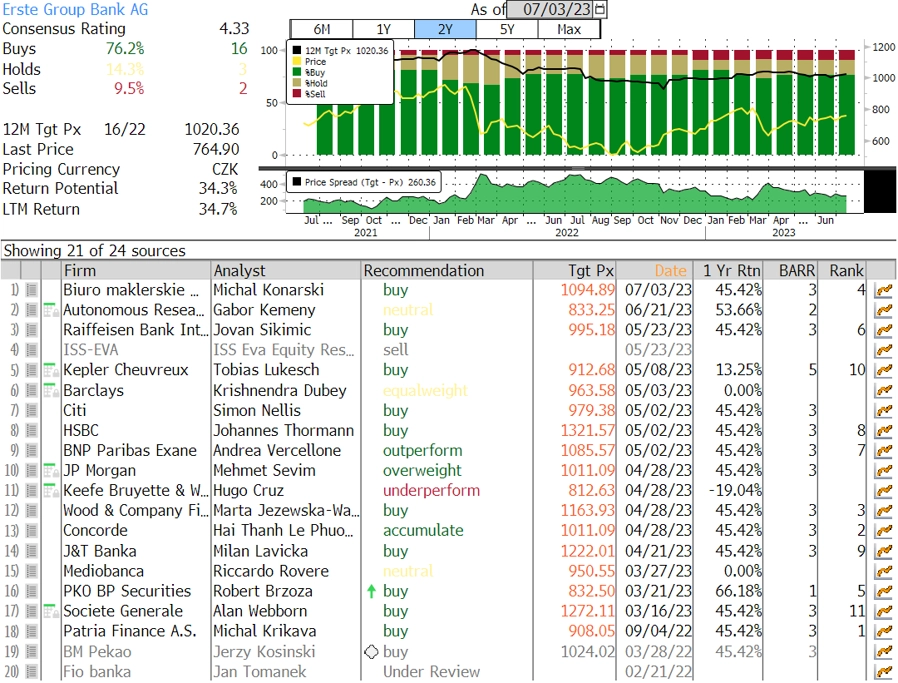The image size is (898, 683).
Task: Click the green %Buy legend swatch
Action: [297, 72]
